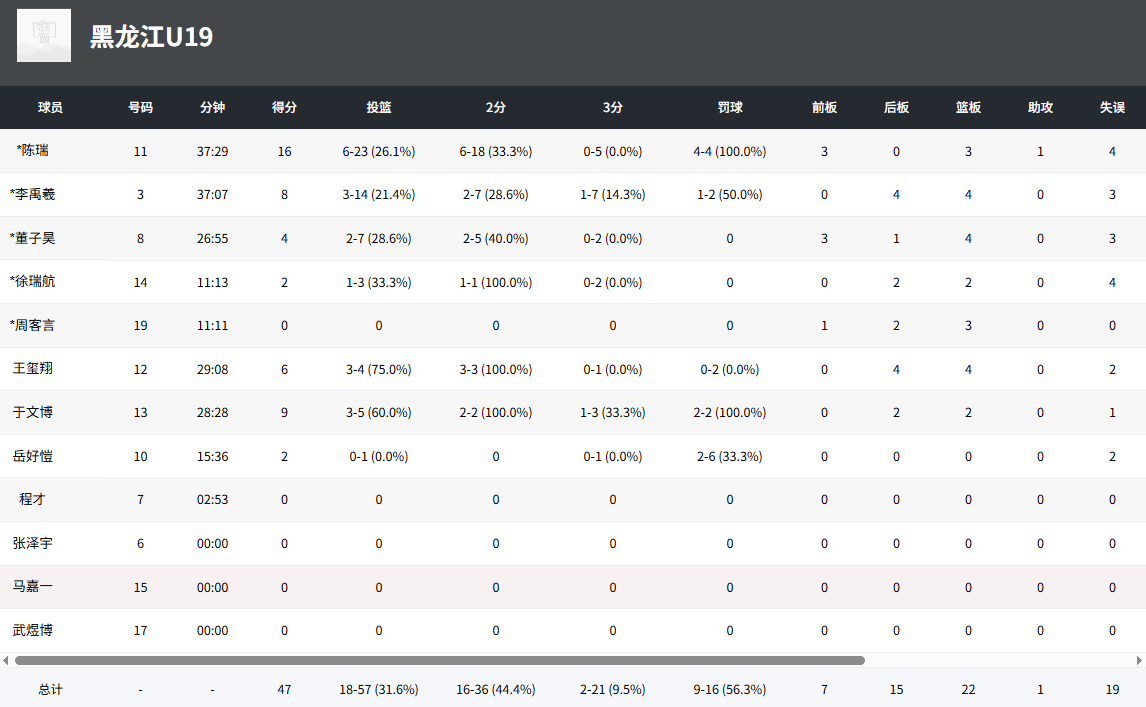Image resolution: width=1146 pixels, height=707 pixels.
Task: Select the 3分 column header
Action: click(612, 107)
